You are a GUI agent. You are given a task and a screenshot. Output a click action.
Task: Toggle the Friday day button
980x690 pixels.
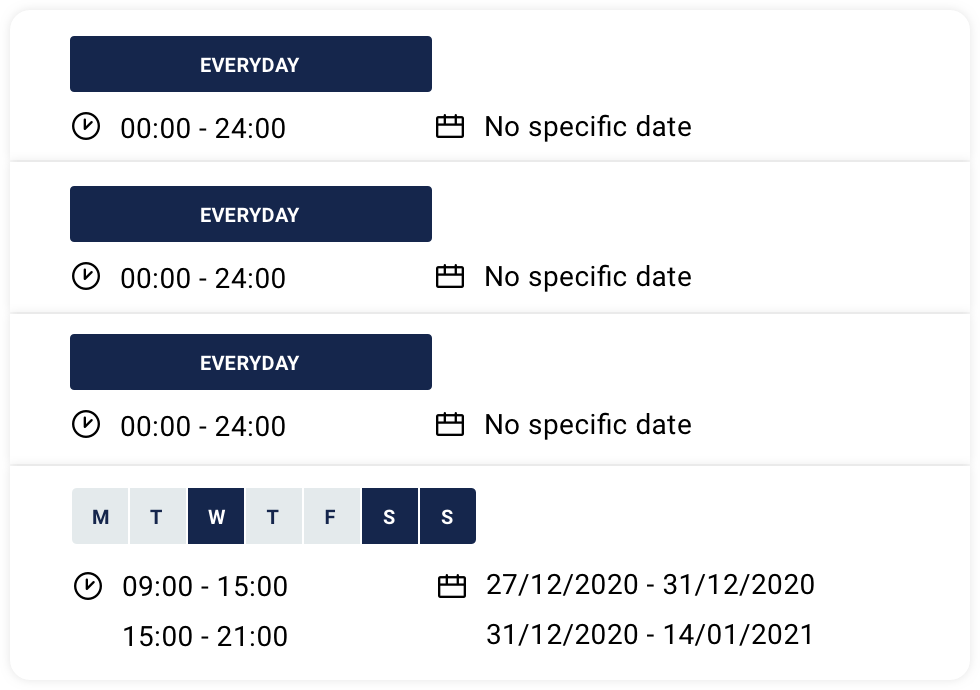[x=331, y=517]
